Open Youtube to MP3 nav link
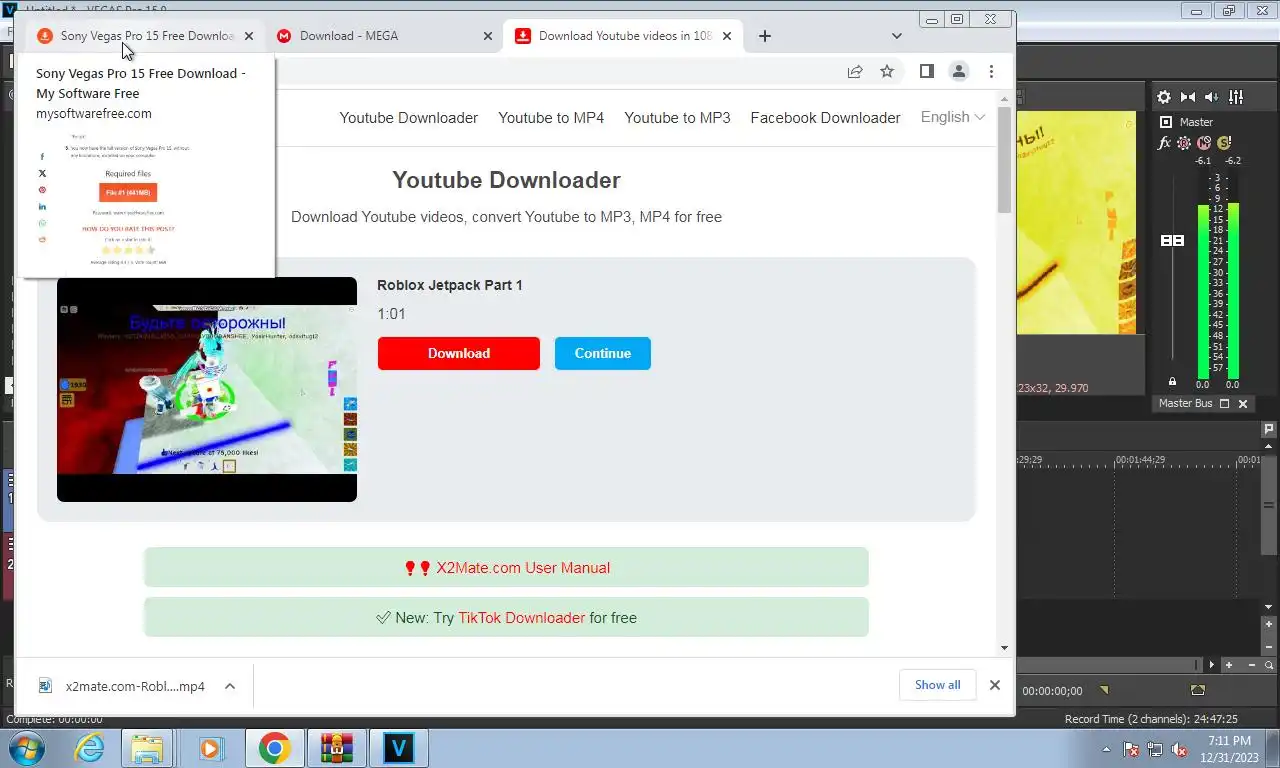The width and height of the screenshot is (1280, 768). tap(677, 118)
